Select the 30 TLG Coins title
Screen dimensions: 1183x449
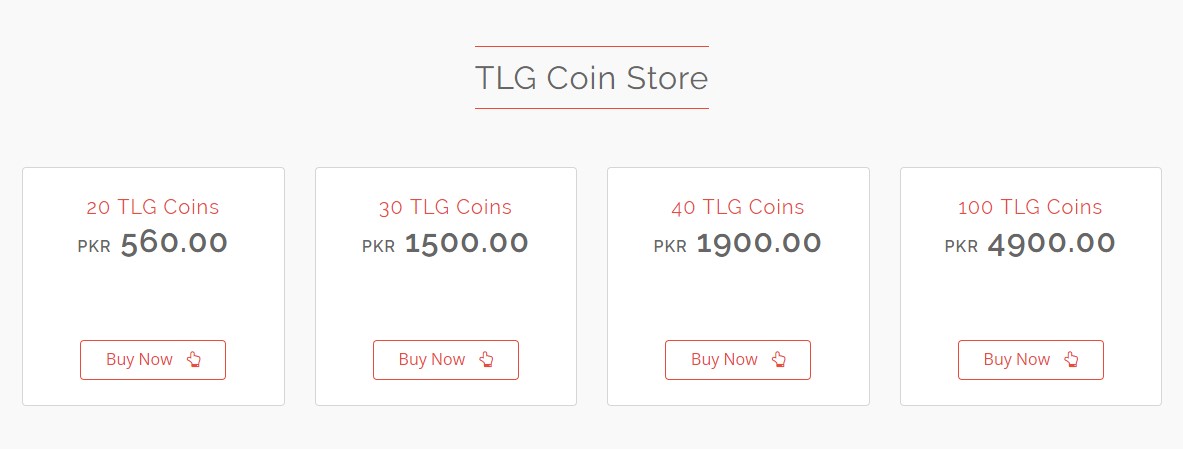pos(445,207)
